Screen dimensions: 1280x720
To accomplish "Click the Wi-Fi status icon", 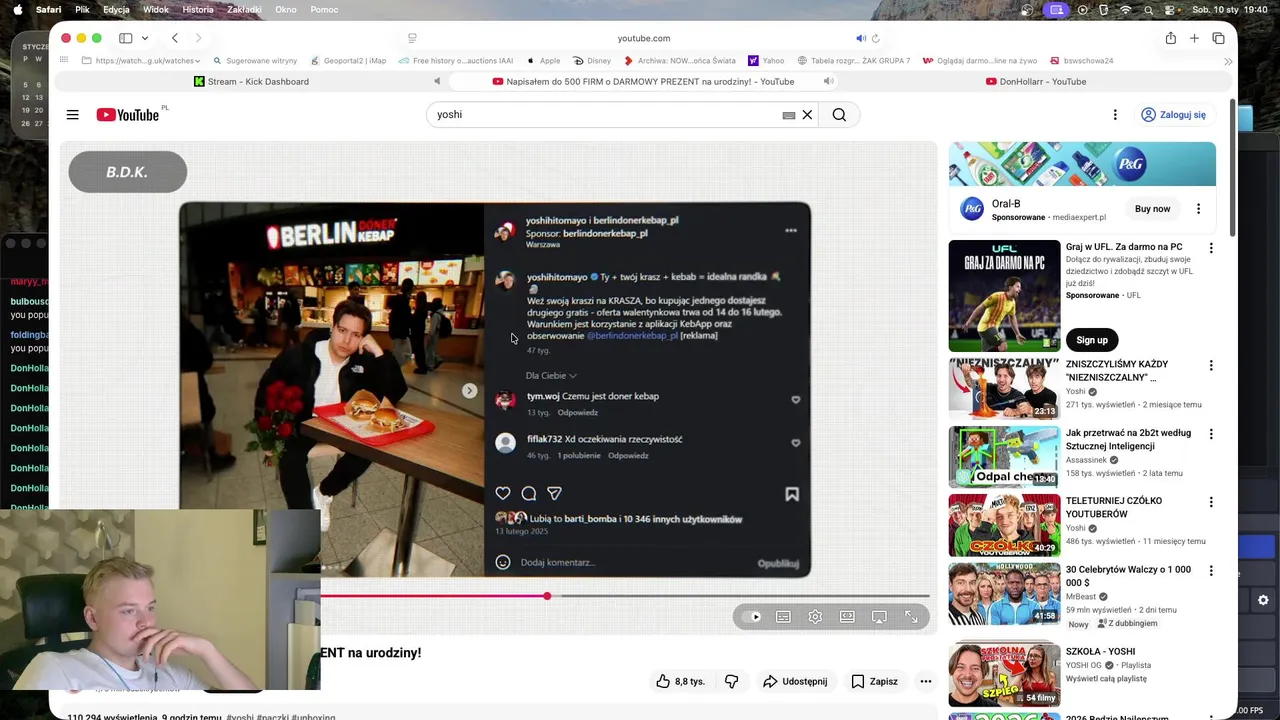I will (1126, 9).
